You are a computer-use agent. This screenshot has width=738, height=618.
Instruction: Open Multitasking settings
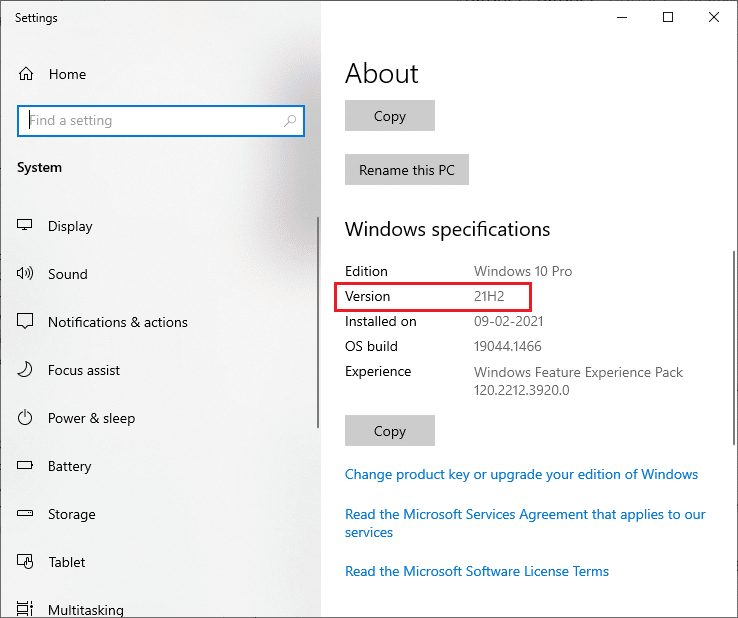pos(86,610)
